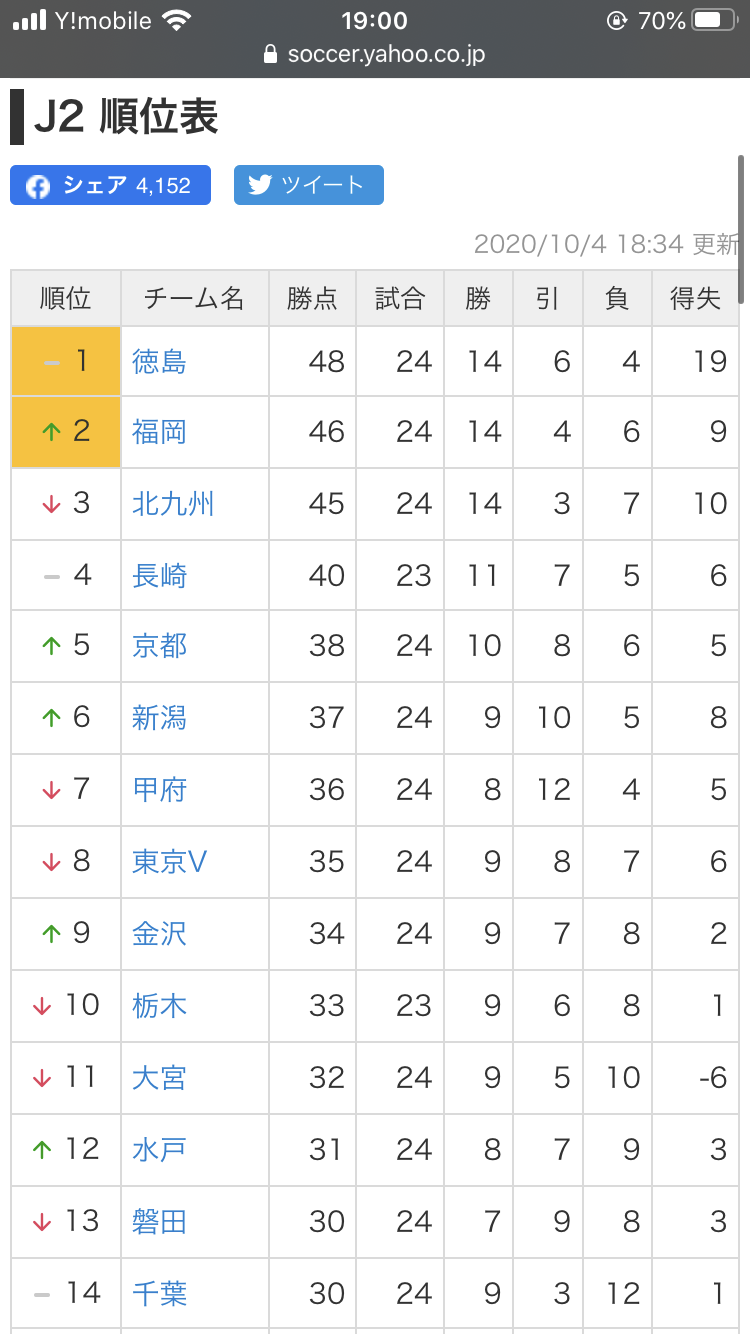Open the 千葉 team link
The image size is (750, 1334).
[160, 1294]
